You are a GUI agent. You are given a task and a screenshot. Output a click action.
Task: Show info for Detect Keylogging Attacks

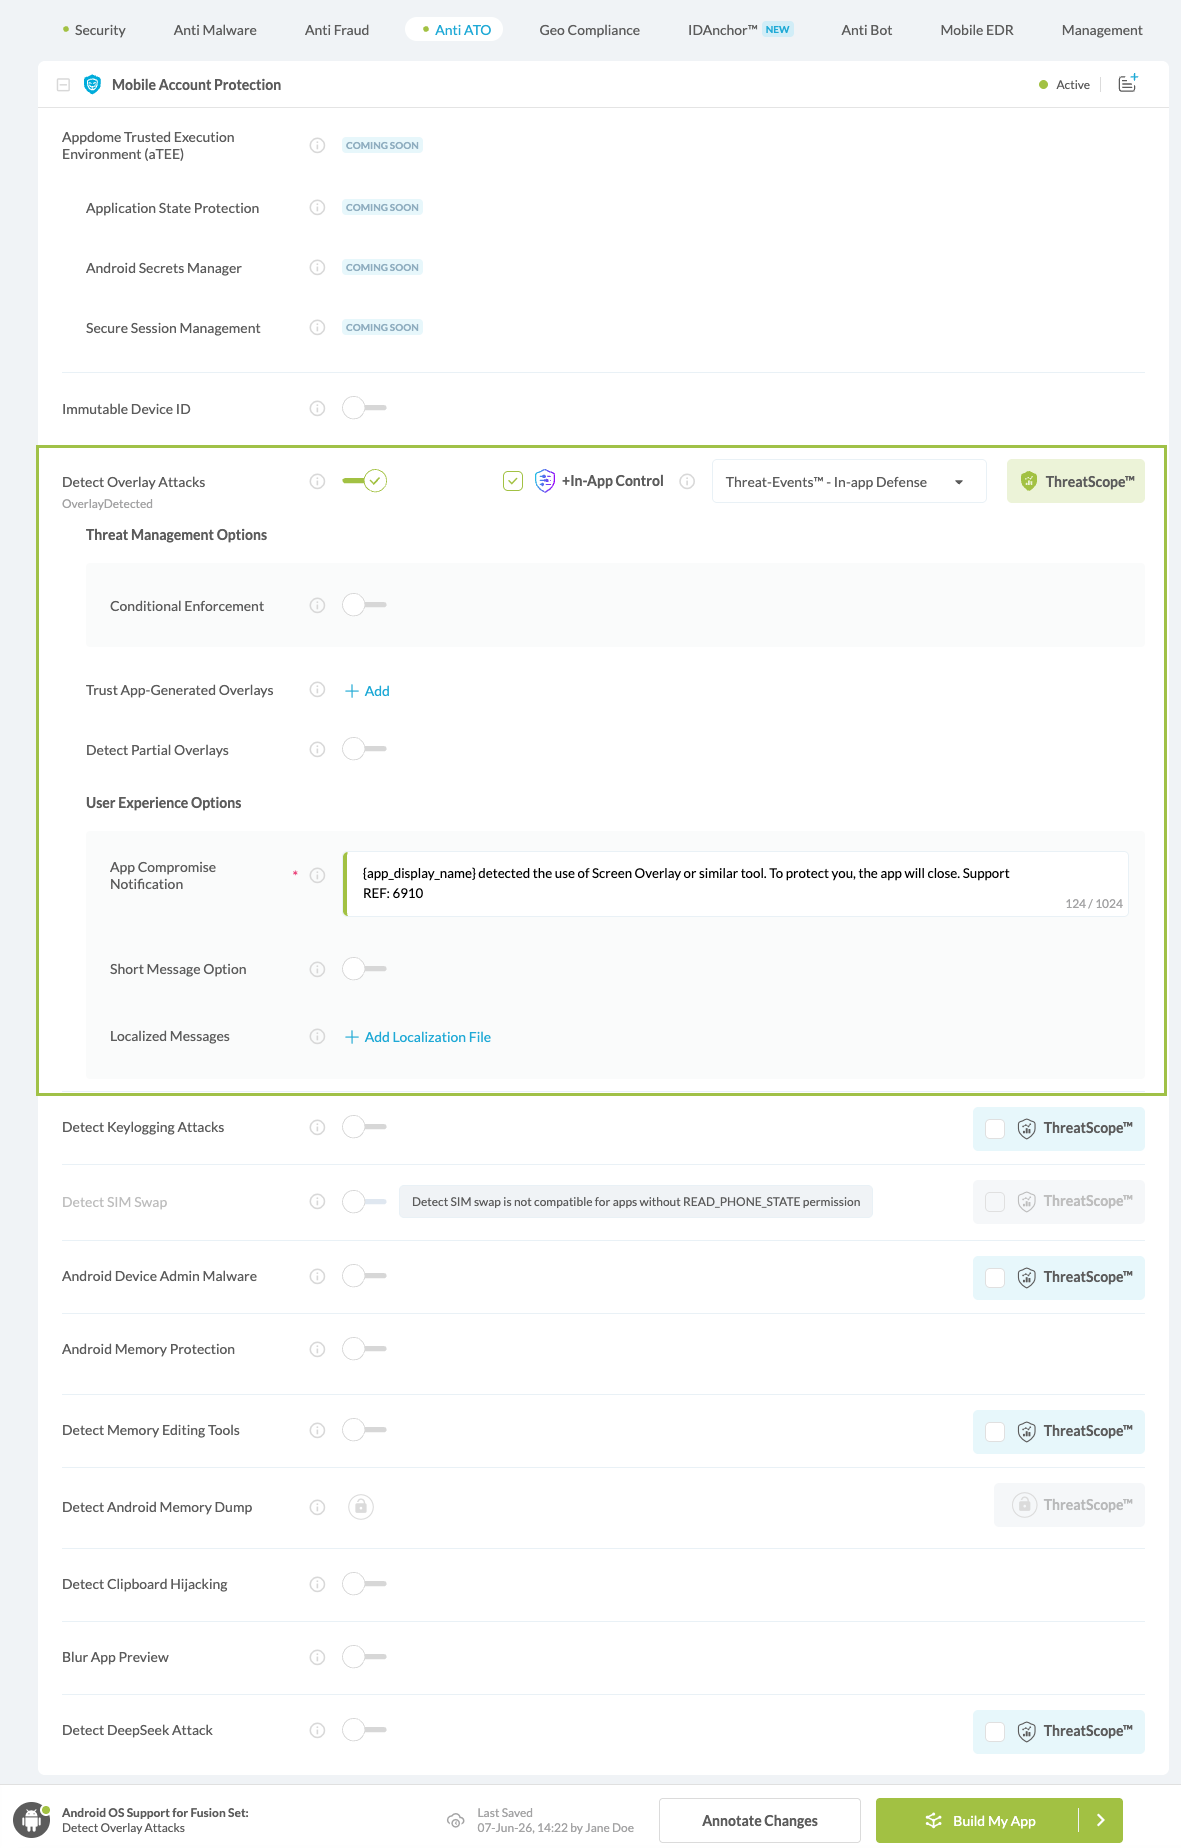tap(317, 1128)
